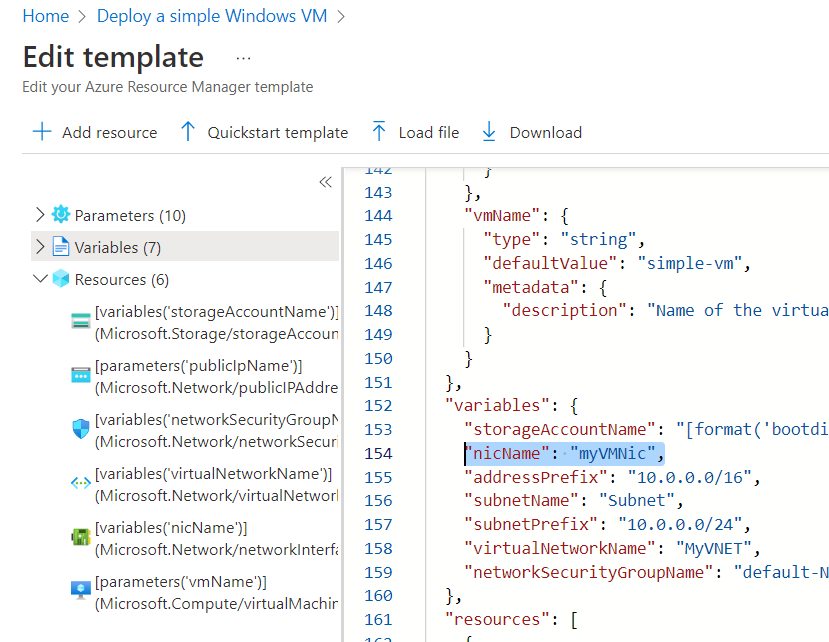Expand the Parameters (10) tree node

click(40, 215)
